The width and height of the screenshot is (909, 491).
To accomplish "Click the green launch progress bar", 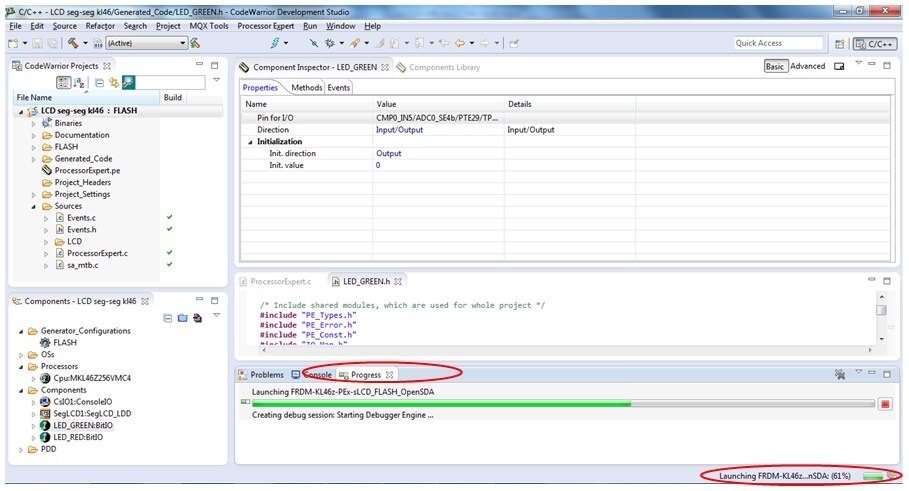I will pyautogui.click(x=440, y=403).
